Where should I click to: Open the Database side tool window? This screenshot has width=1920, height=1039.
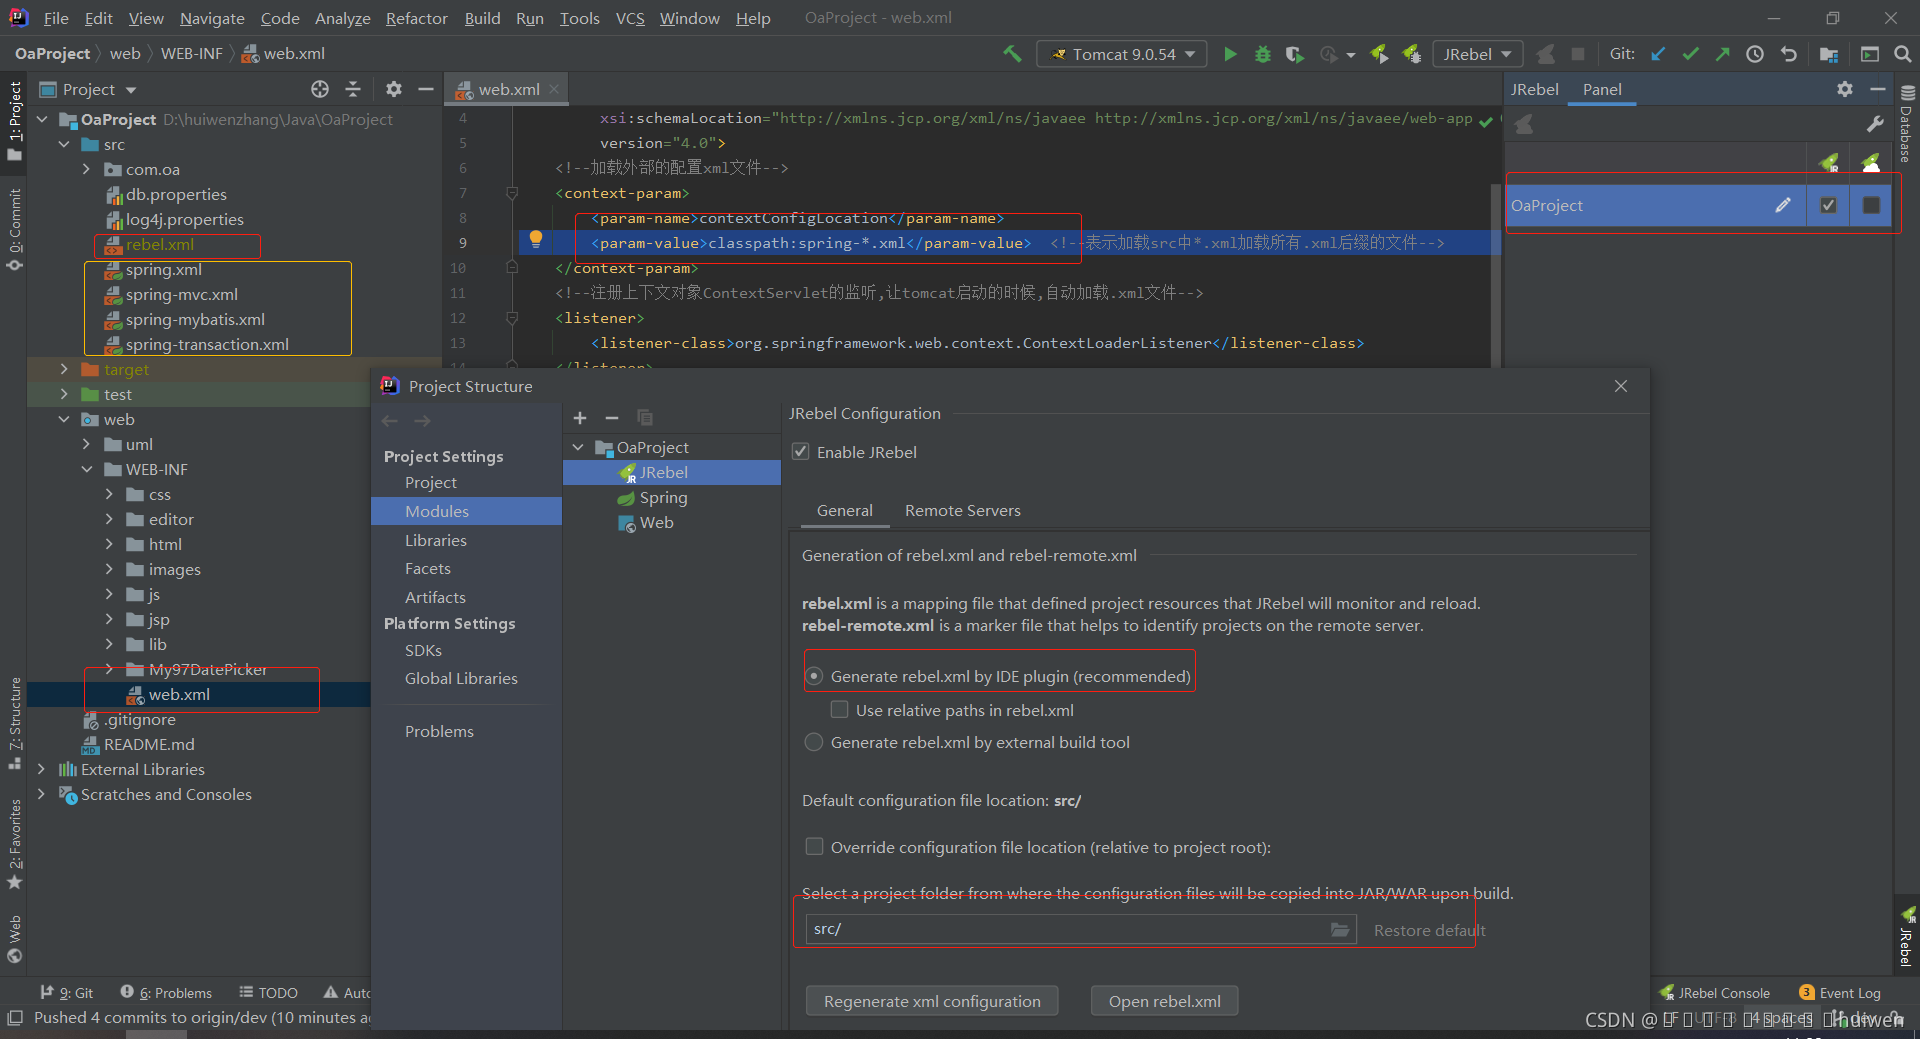click(x=1907, y=124)
